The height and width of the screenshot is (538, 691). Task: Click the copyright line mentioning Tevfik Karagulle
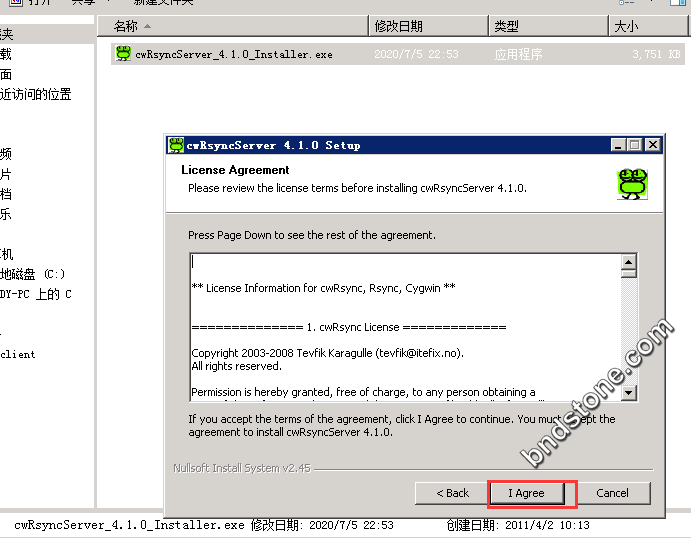point(328,353)
